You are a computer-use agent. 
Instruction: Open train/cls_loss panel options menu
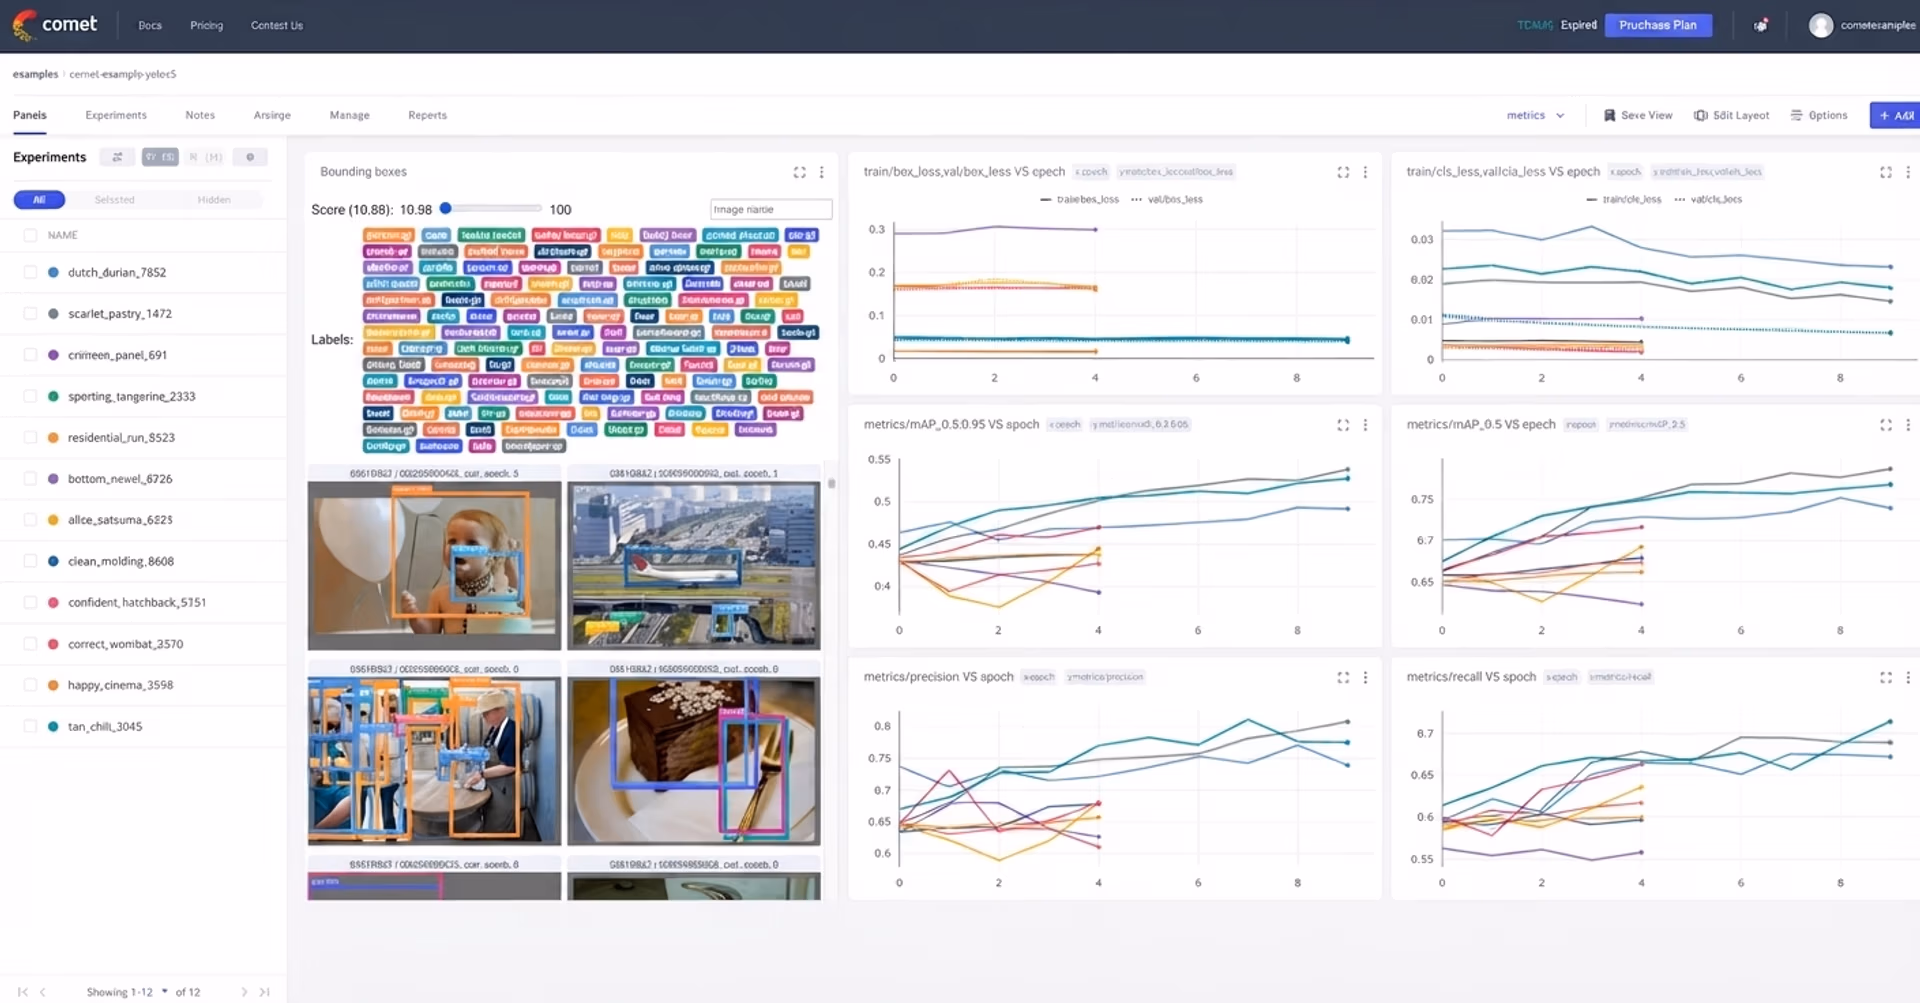coord(1908,172)
